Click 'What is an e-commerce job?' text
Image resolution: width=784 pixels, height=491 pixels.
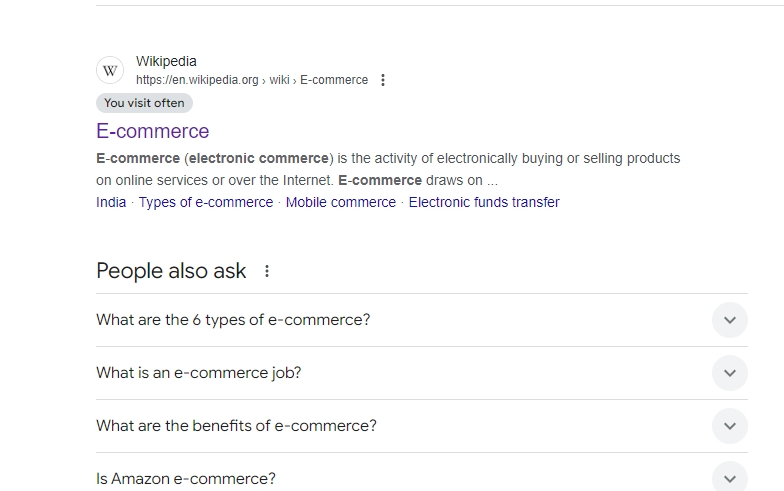click(198, 373)
